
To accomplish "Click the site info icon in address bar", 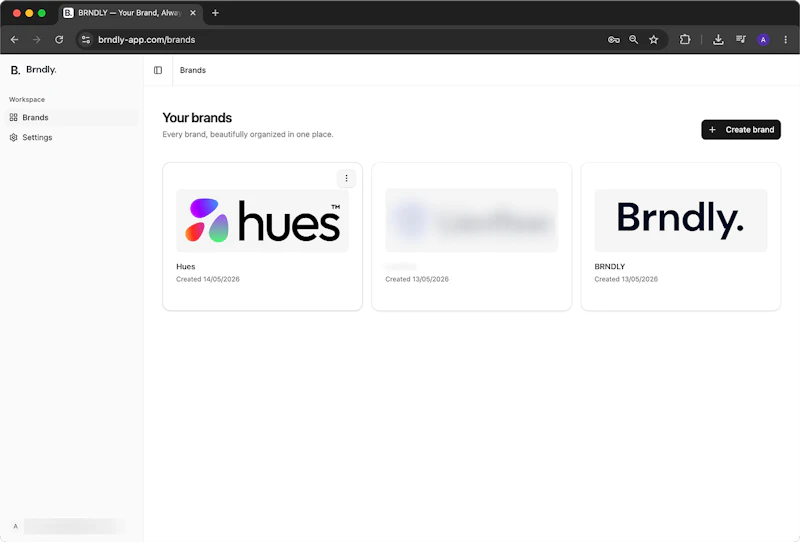I will tap(86, 39).
